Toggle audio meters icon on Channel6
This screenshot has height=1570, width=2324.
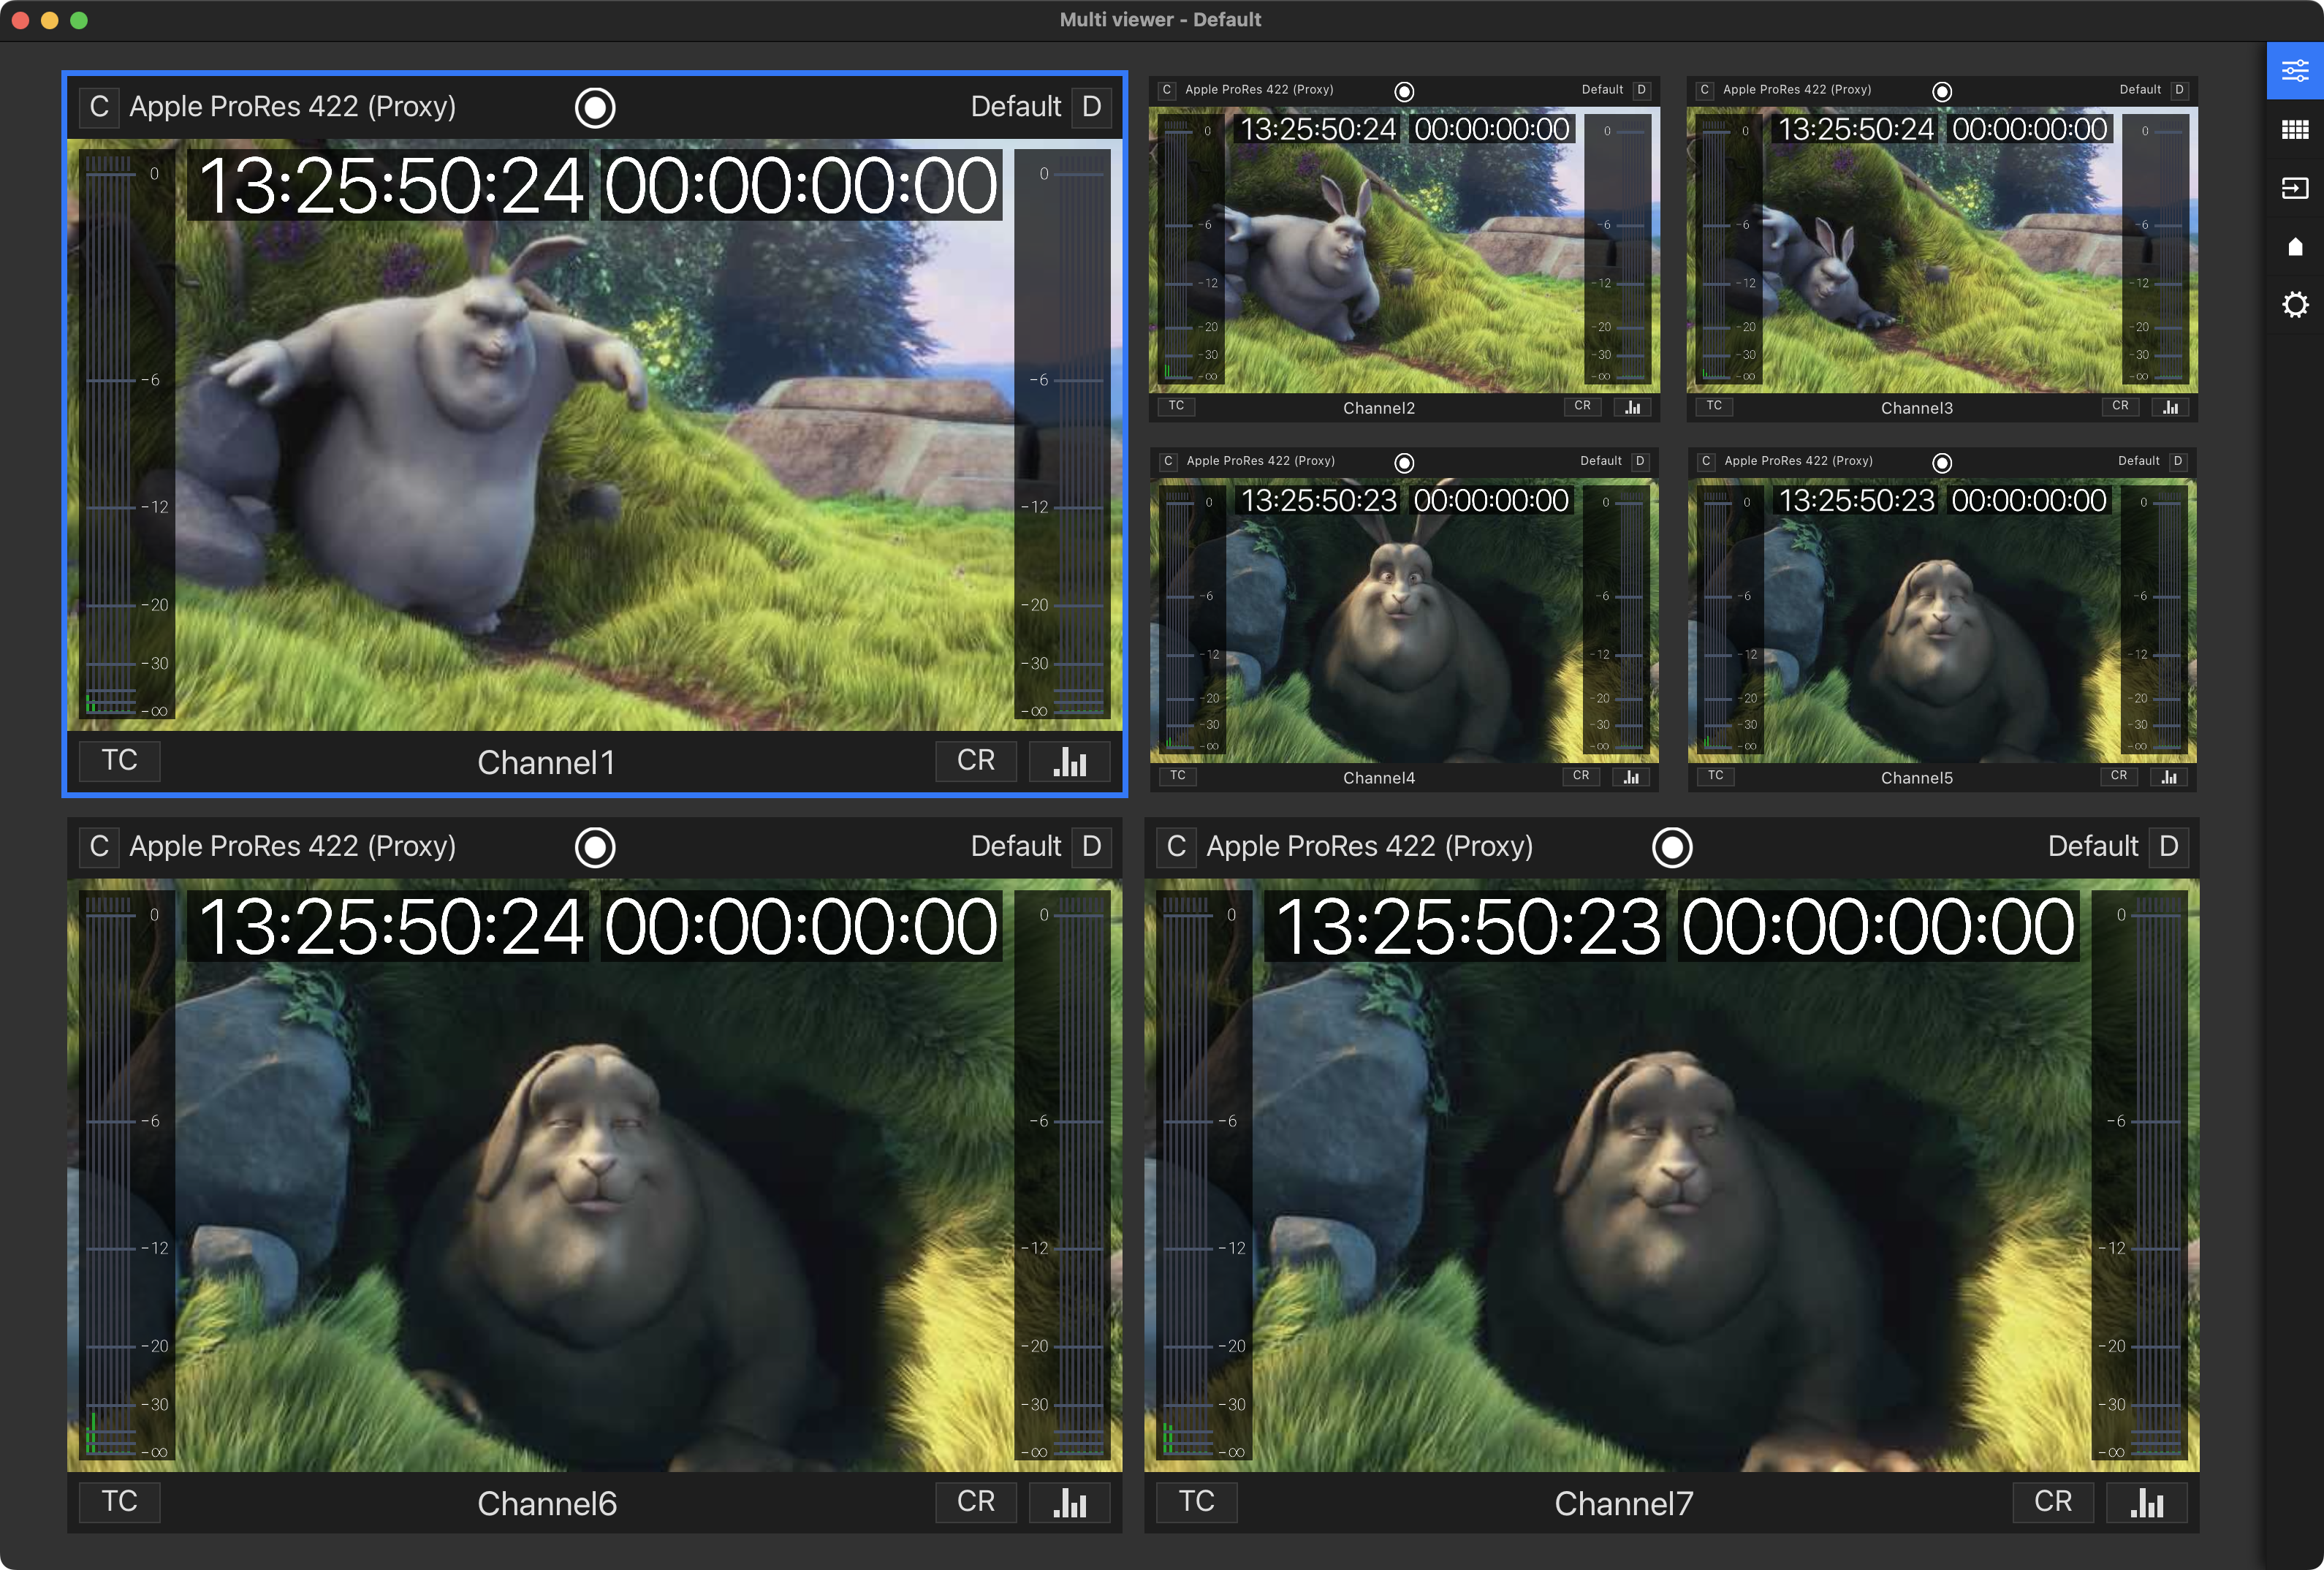[x=1069, y=1502]
